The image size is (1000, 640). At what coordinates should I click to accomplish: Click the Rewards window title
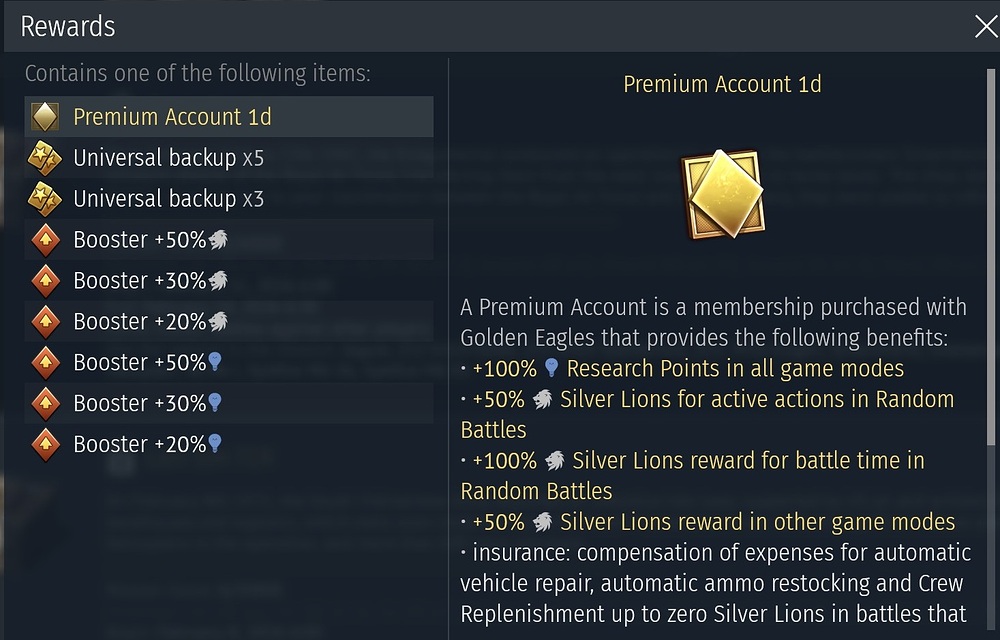pos(67,26)
